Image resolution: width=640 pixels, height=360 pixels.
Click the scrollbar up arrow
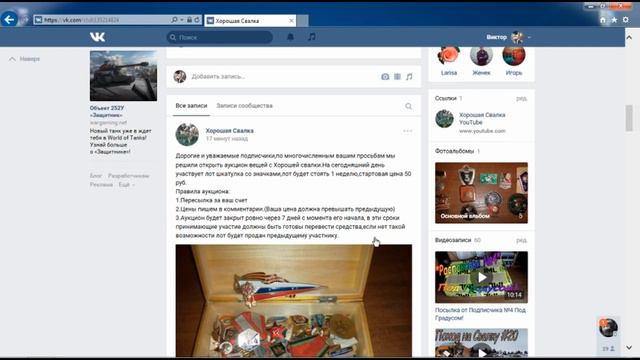[x=629, y=37]
